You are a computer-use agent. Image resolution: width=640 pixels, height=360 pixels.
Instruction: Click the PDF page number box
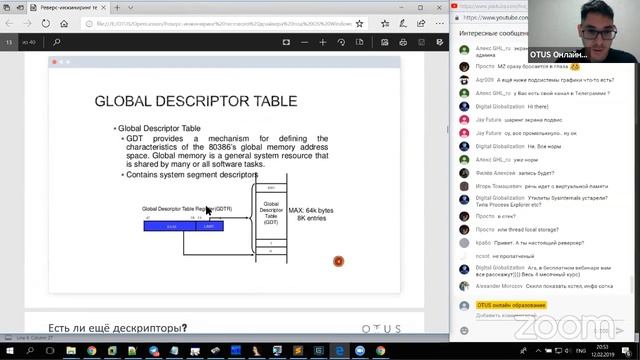tap(9, 42)
